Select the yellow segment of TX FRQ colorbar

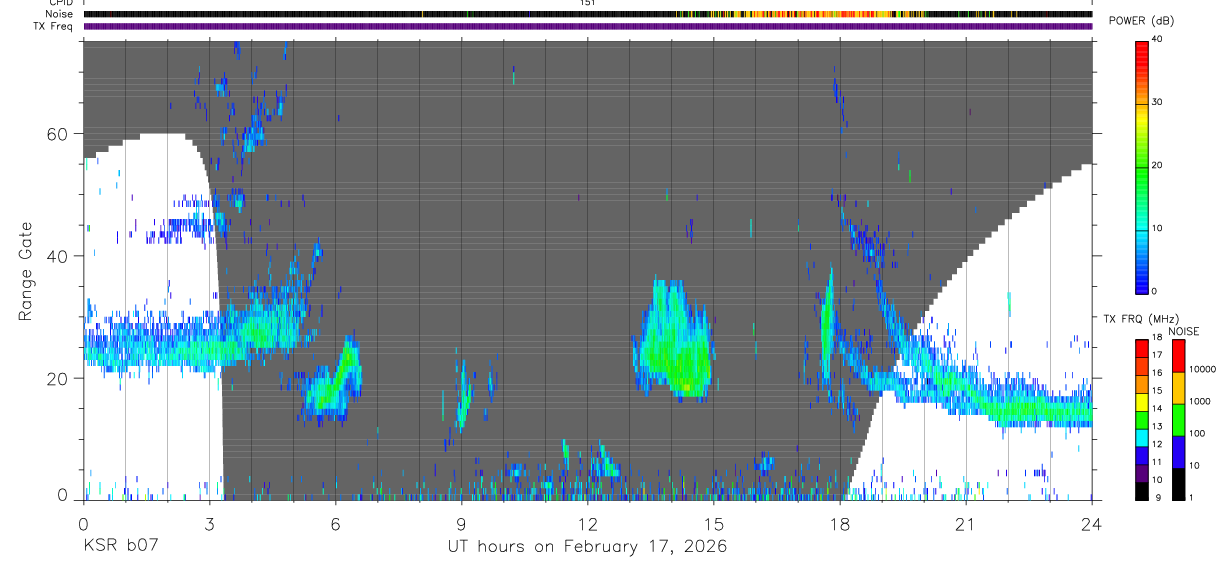click(x=1142, y=401)
